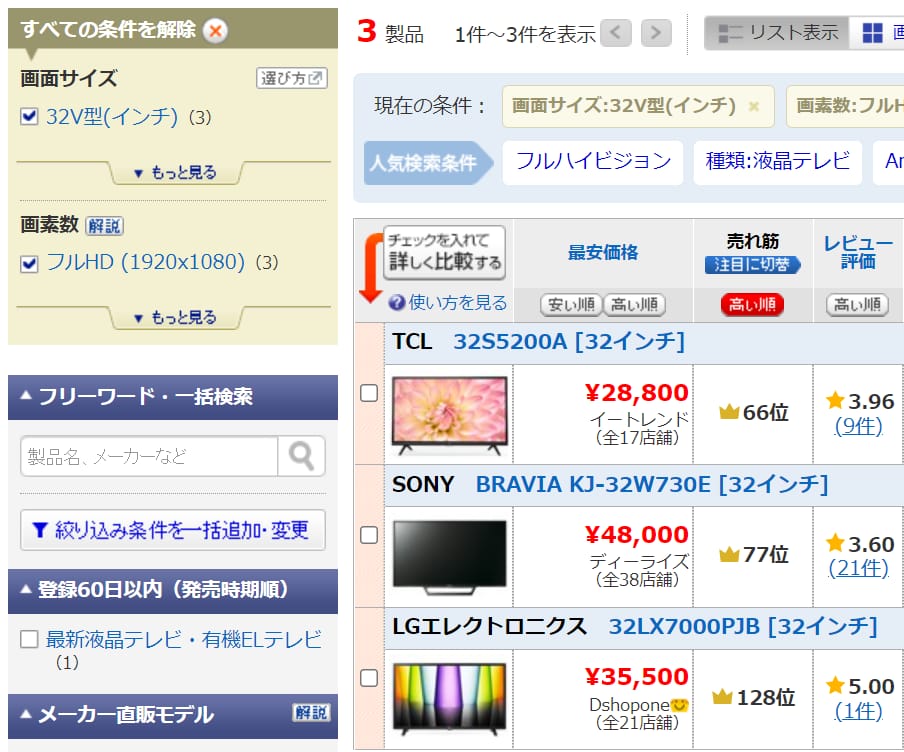Expand もっと見る under 画面サイズ
Viewport: 904px width, 752px height.
[x=174, y=173]
